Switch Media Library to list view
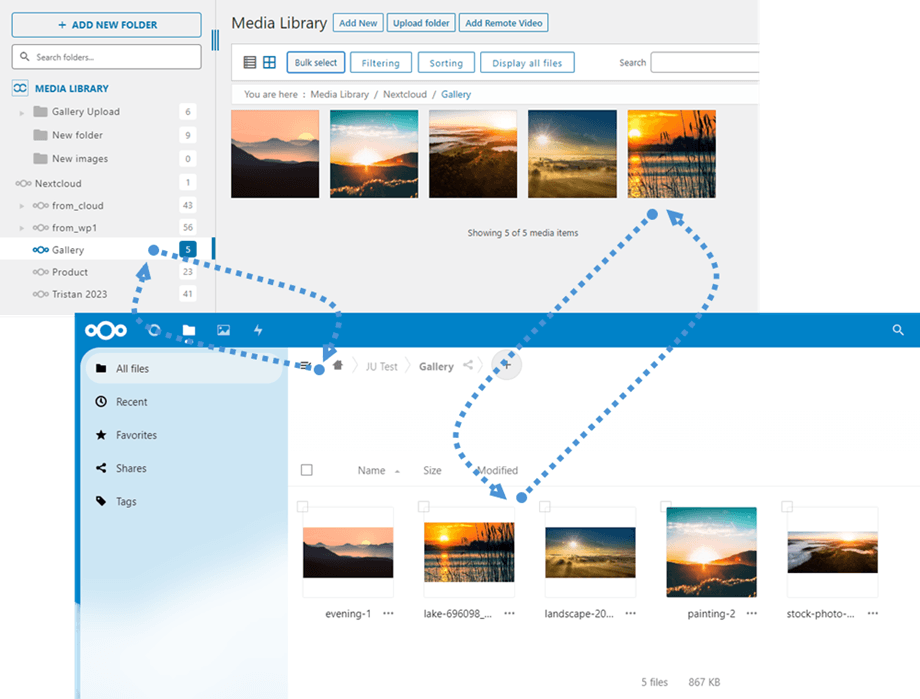The height and width of the screenshot is (699, 920). click(250, 62)
